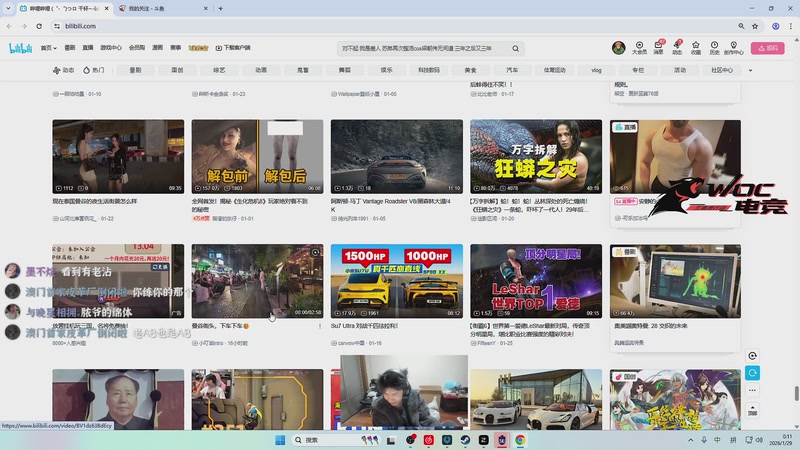Screen dimensions: 800x450
Task: Open 消息 messages icon
Action: (659, 48)
